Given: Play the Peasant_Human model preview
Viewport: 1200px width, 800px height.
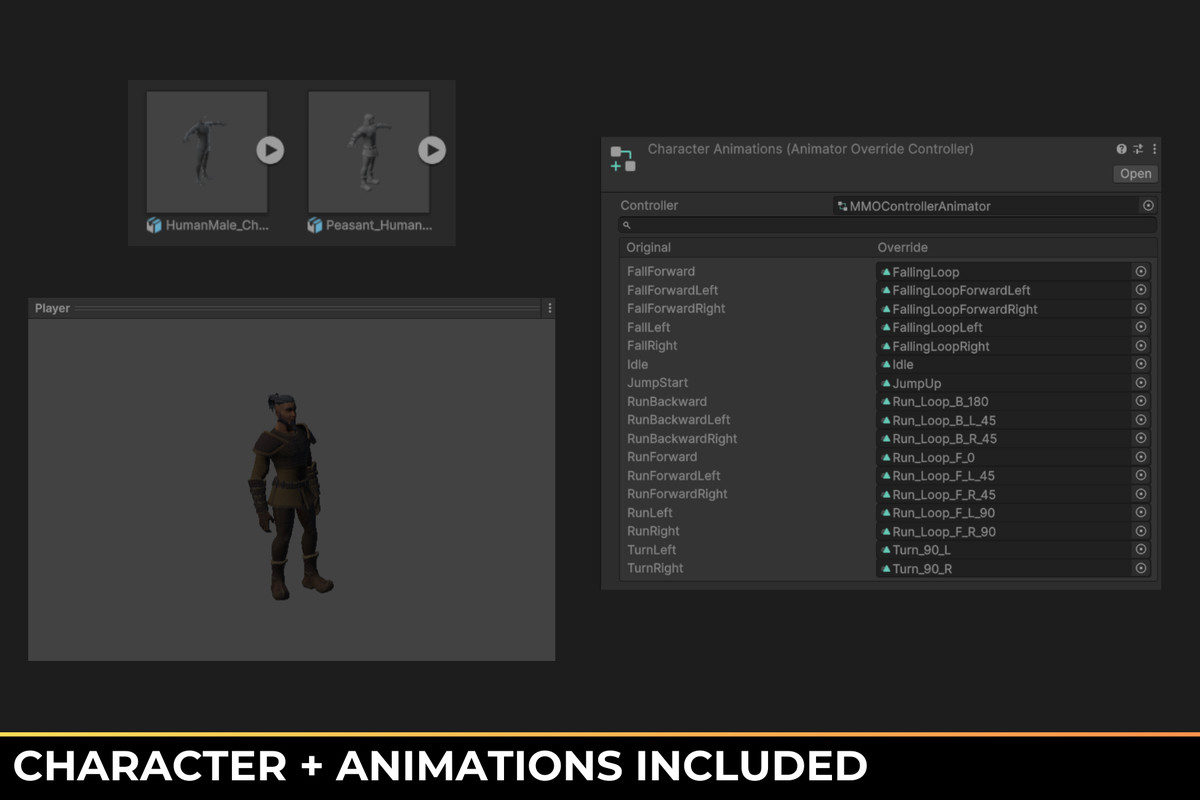Looking at the screenshot, I should [x=432, y=150].
